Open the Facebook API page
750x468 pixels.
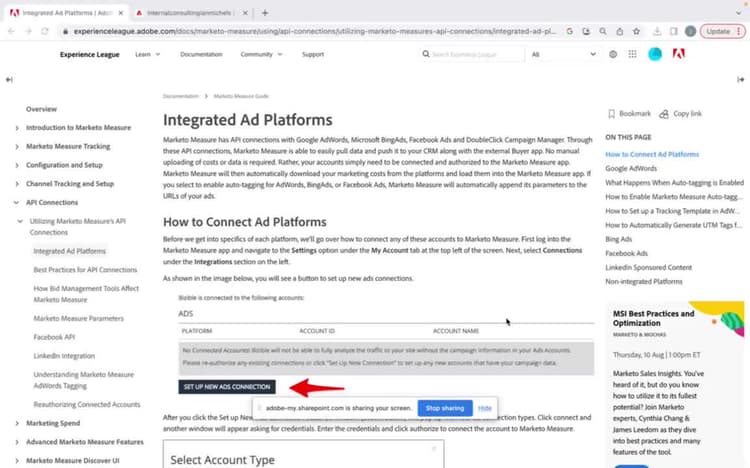(x=54, y=337)
